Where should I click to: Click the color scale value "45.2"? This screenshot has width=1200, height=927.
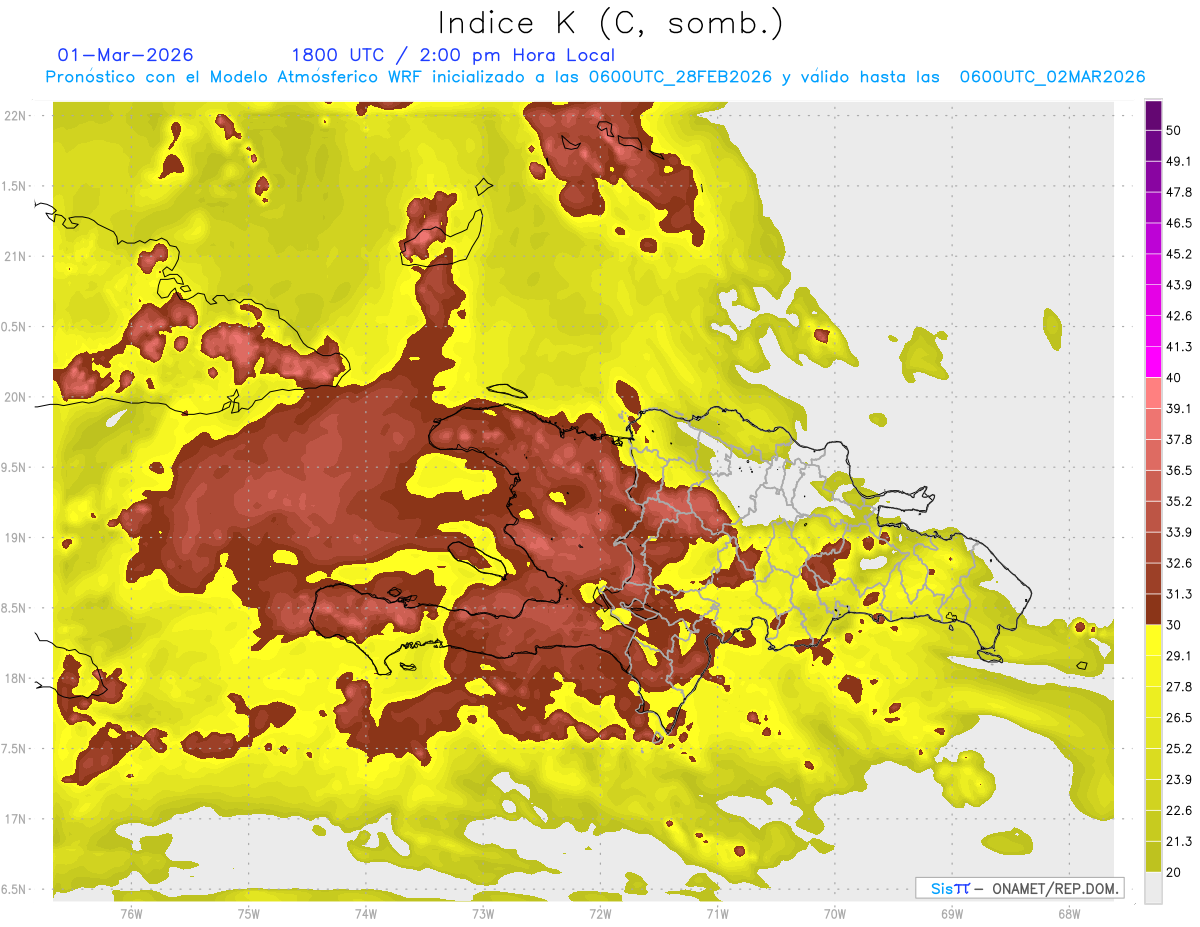(x=1179, y=254)
